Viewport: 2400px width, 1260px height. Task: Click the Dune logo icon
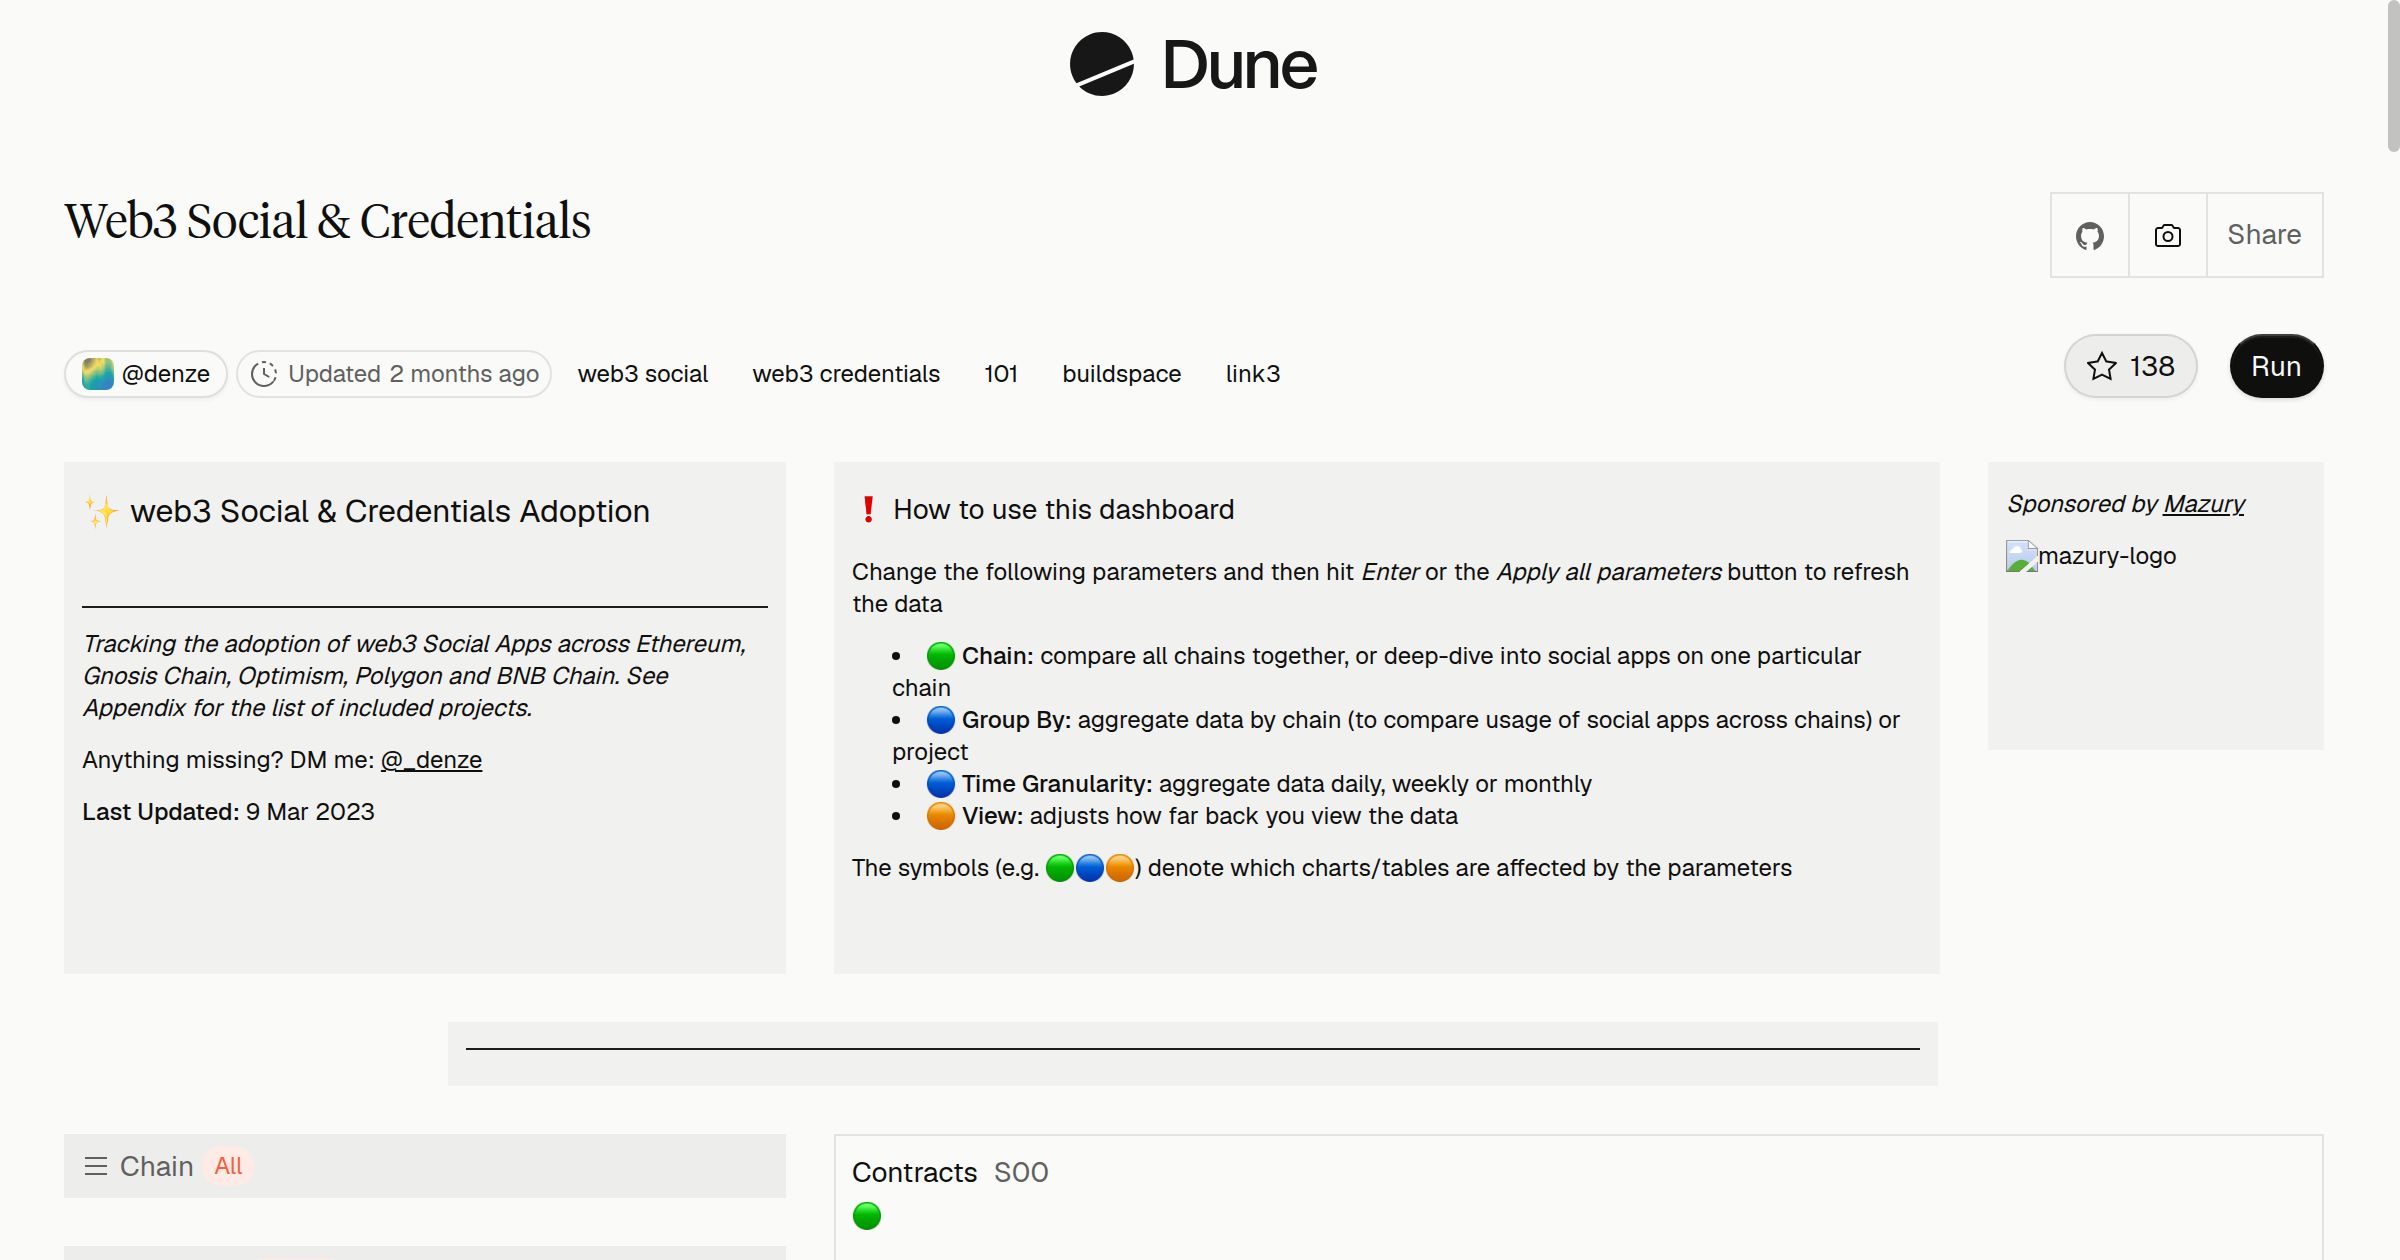1101,64
